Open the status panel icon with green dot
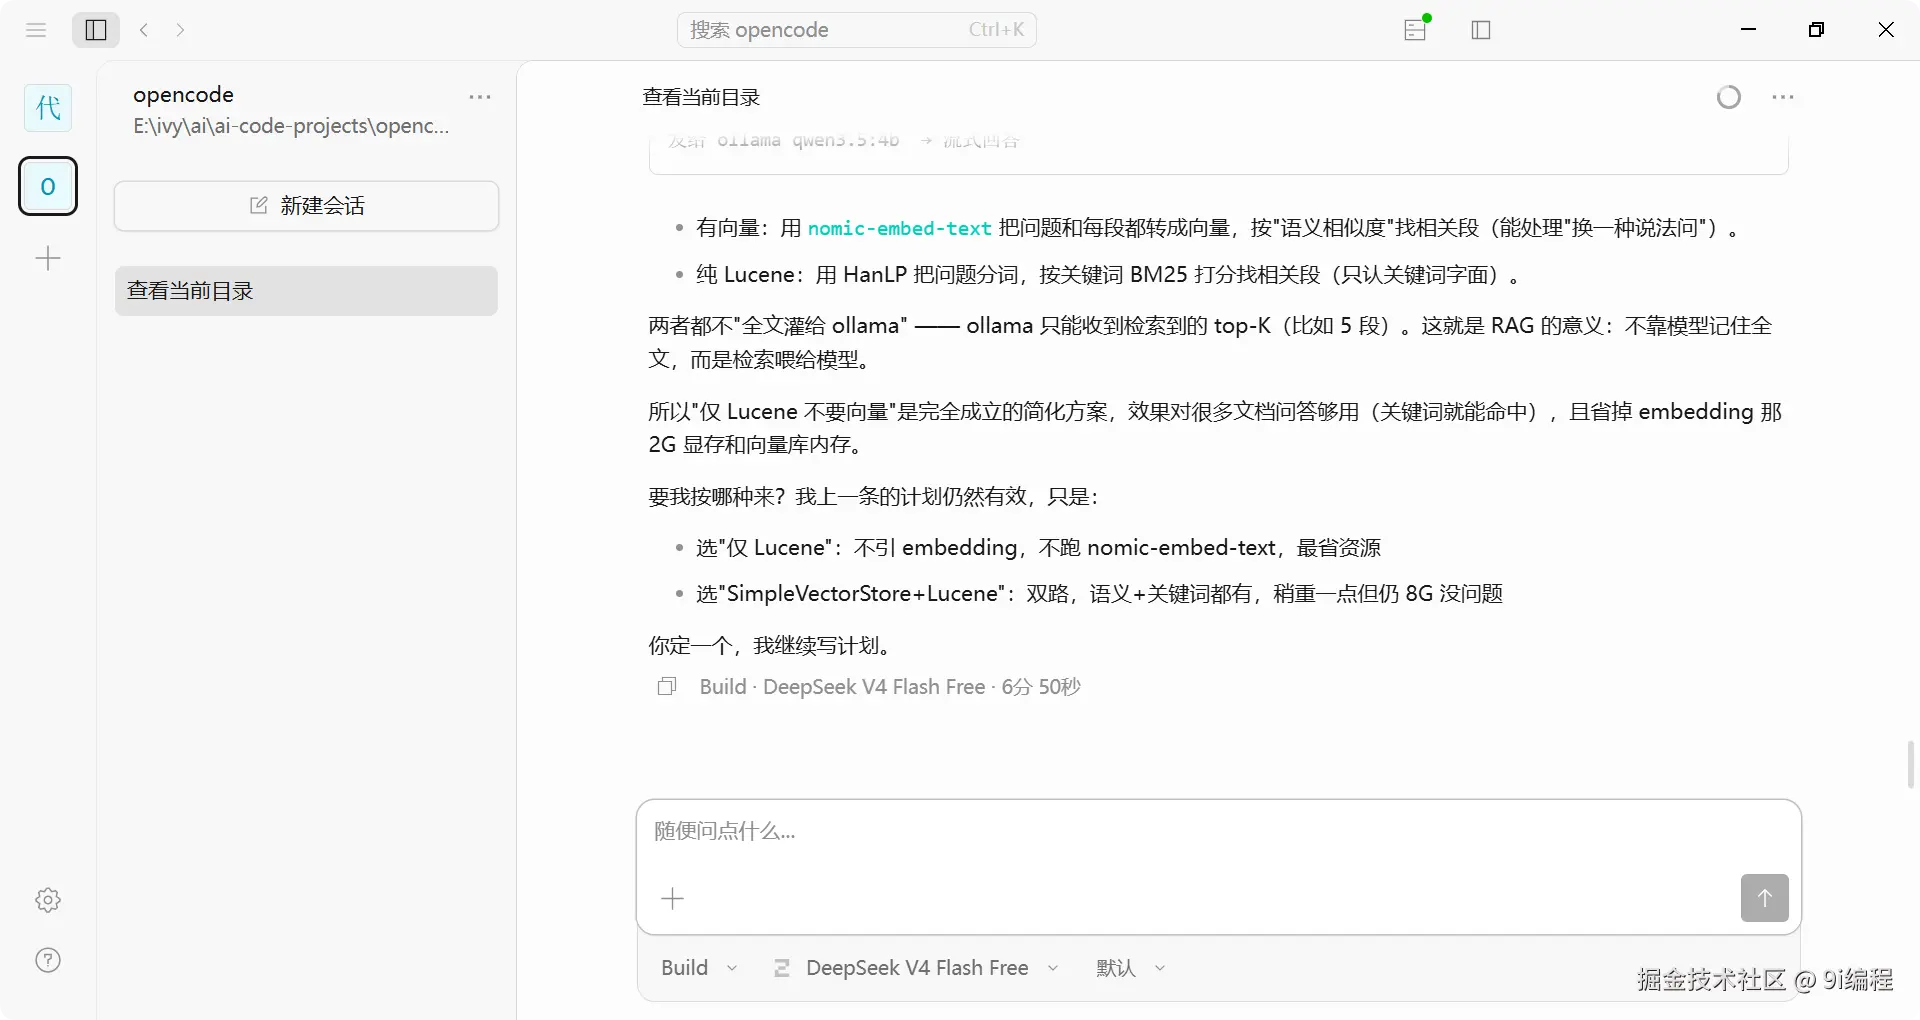 (x=1416, y=29)
